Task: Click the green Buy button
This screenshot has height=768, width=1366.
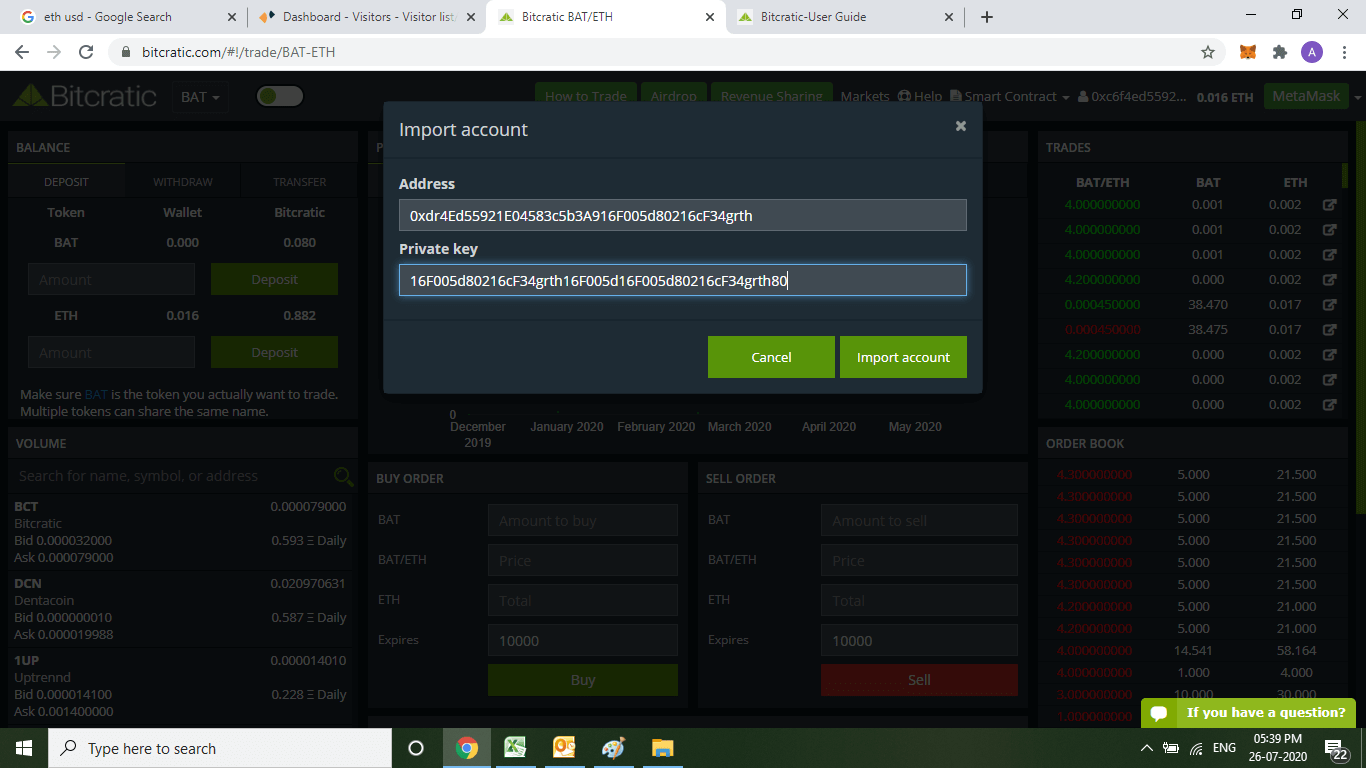Action: coord(583,680)
